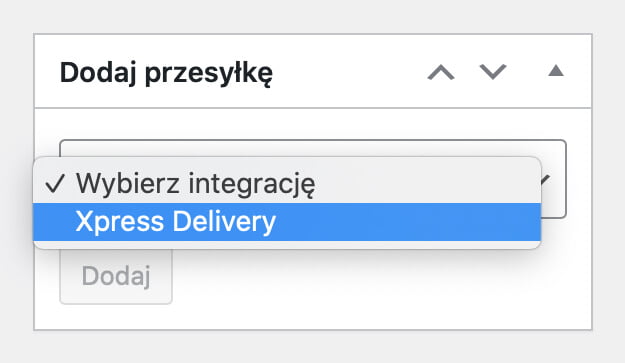Screen dimensions: 625x363
Task: Move Dodaj przesyłkę panel down
Action: (x=493, y=72)
